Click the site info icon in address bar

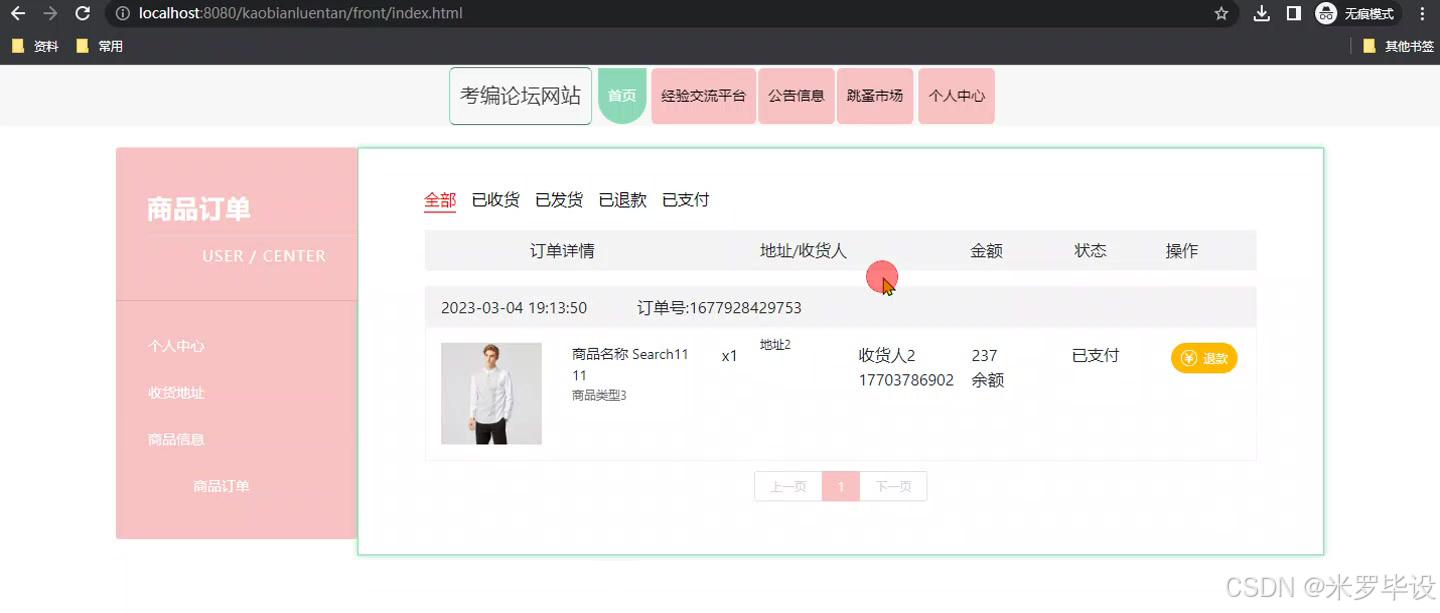(x=122, y=14)
